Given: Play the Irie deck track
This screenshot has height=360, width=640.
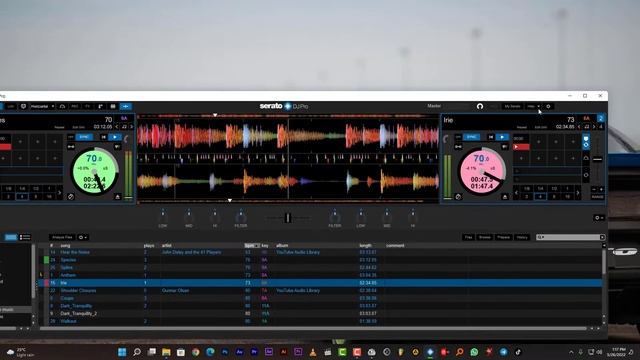Looking at the screenshot, I should (x=502, y=137).
